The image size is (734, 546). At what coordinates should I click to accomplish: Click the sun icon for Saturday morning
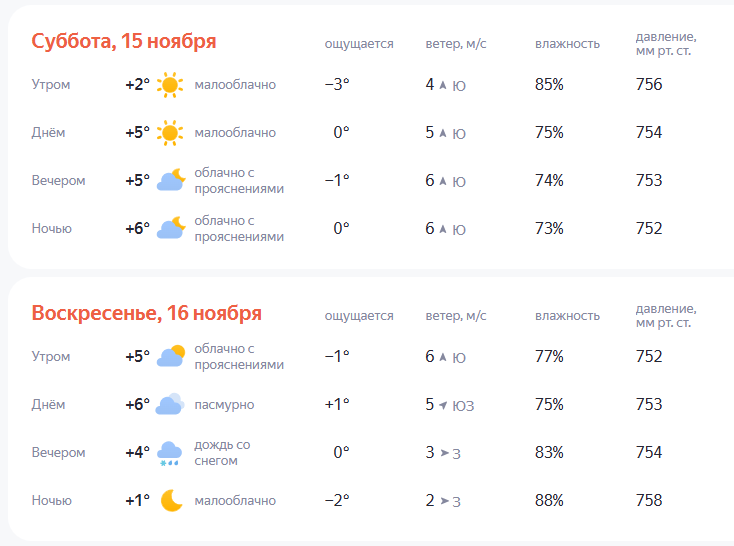pyautogui.click(x=171, y=85)
